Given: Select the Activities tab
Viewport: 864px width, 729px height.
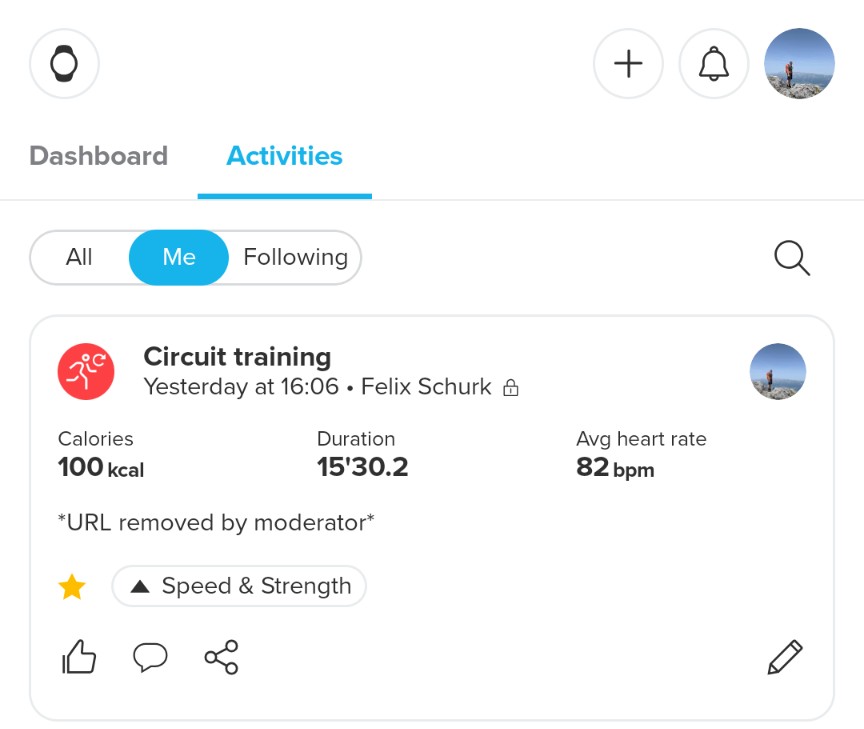Looking at the screenshot, I should tap(284, 156).
